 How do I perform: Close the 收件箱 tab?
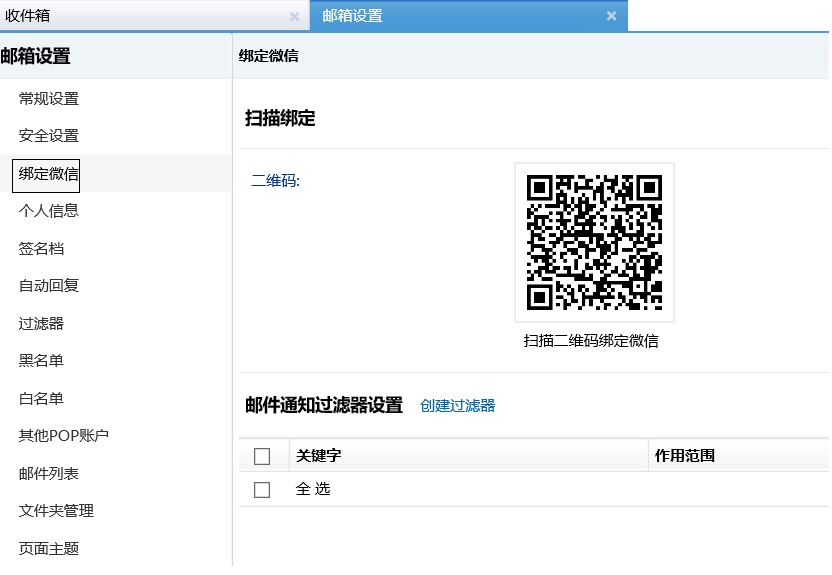294,16
